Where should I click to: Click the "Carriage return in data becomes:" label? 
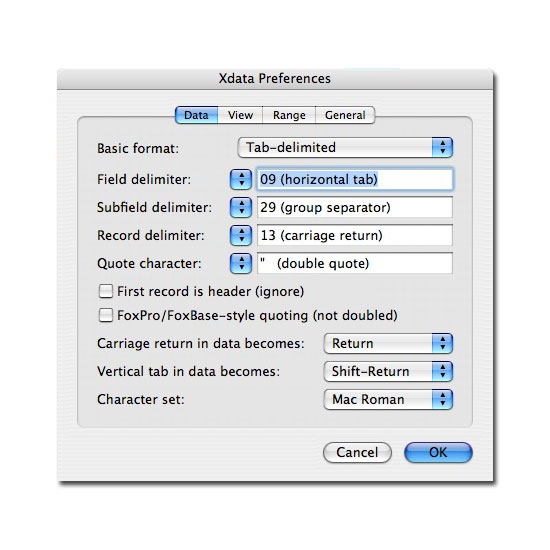pyautogui.click(x=201, y=343)
